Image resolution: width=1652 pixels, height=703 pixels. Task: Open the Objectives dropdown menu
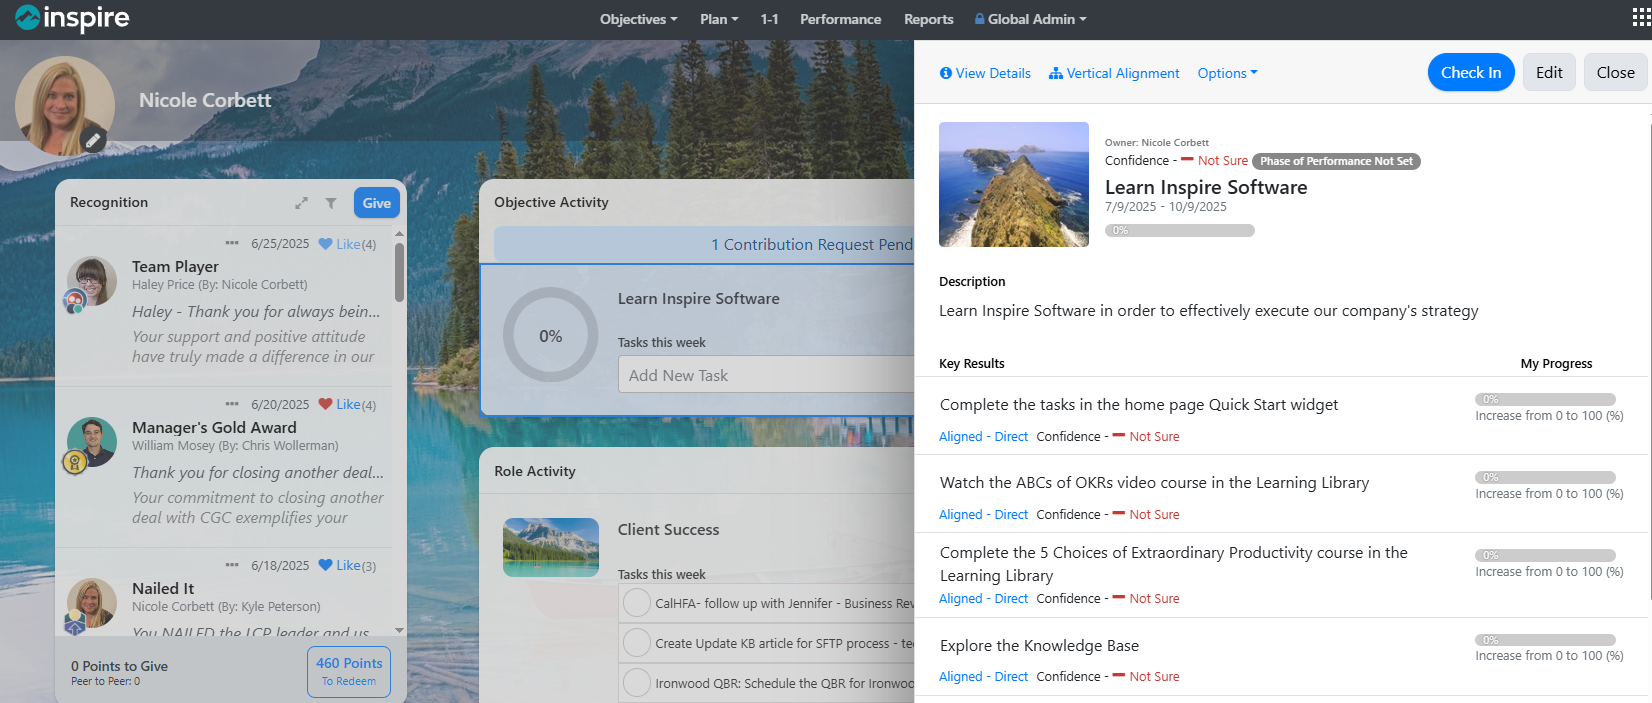click(638, 19)
